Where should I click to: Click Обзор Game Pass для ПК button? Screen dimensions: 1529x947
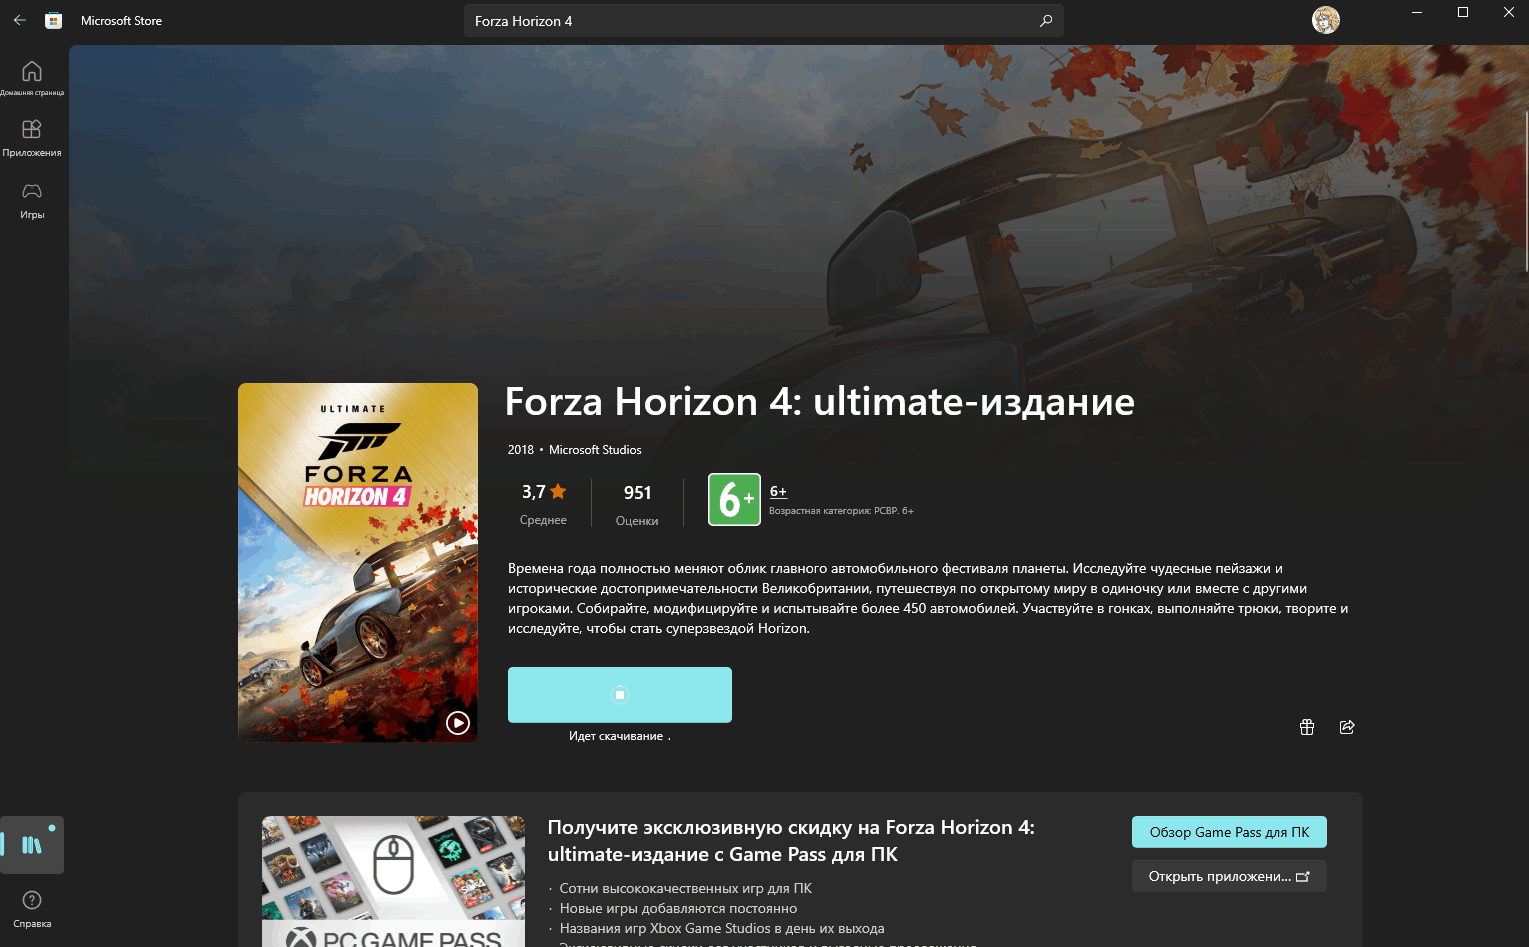tap(1229, 832)
